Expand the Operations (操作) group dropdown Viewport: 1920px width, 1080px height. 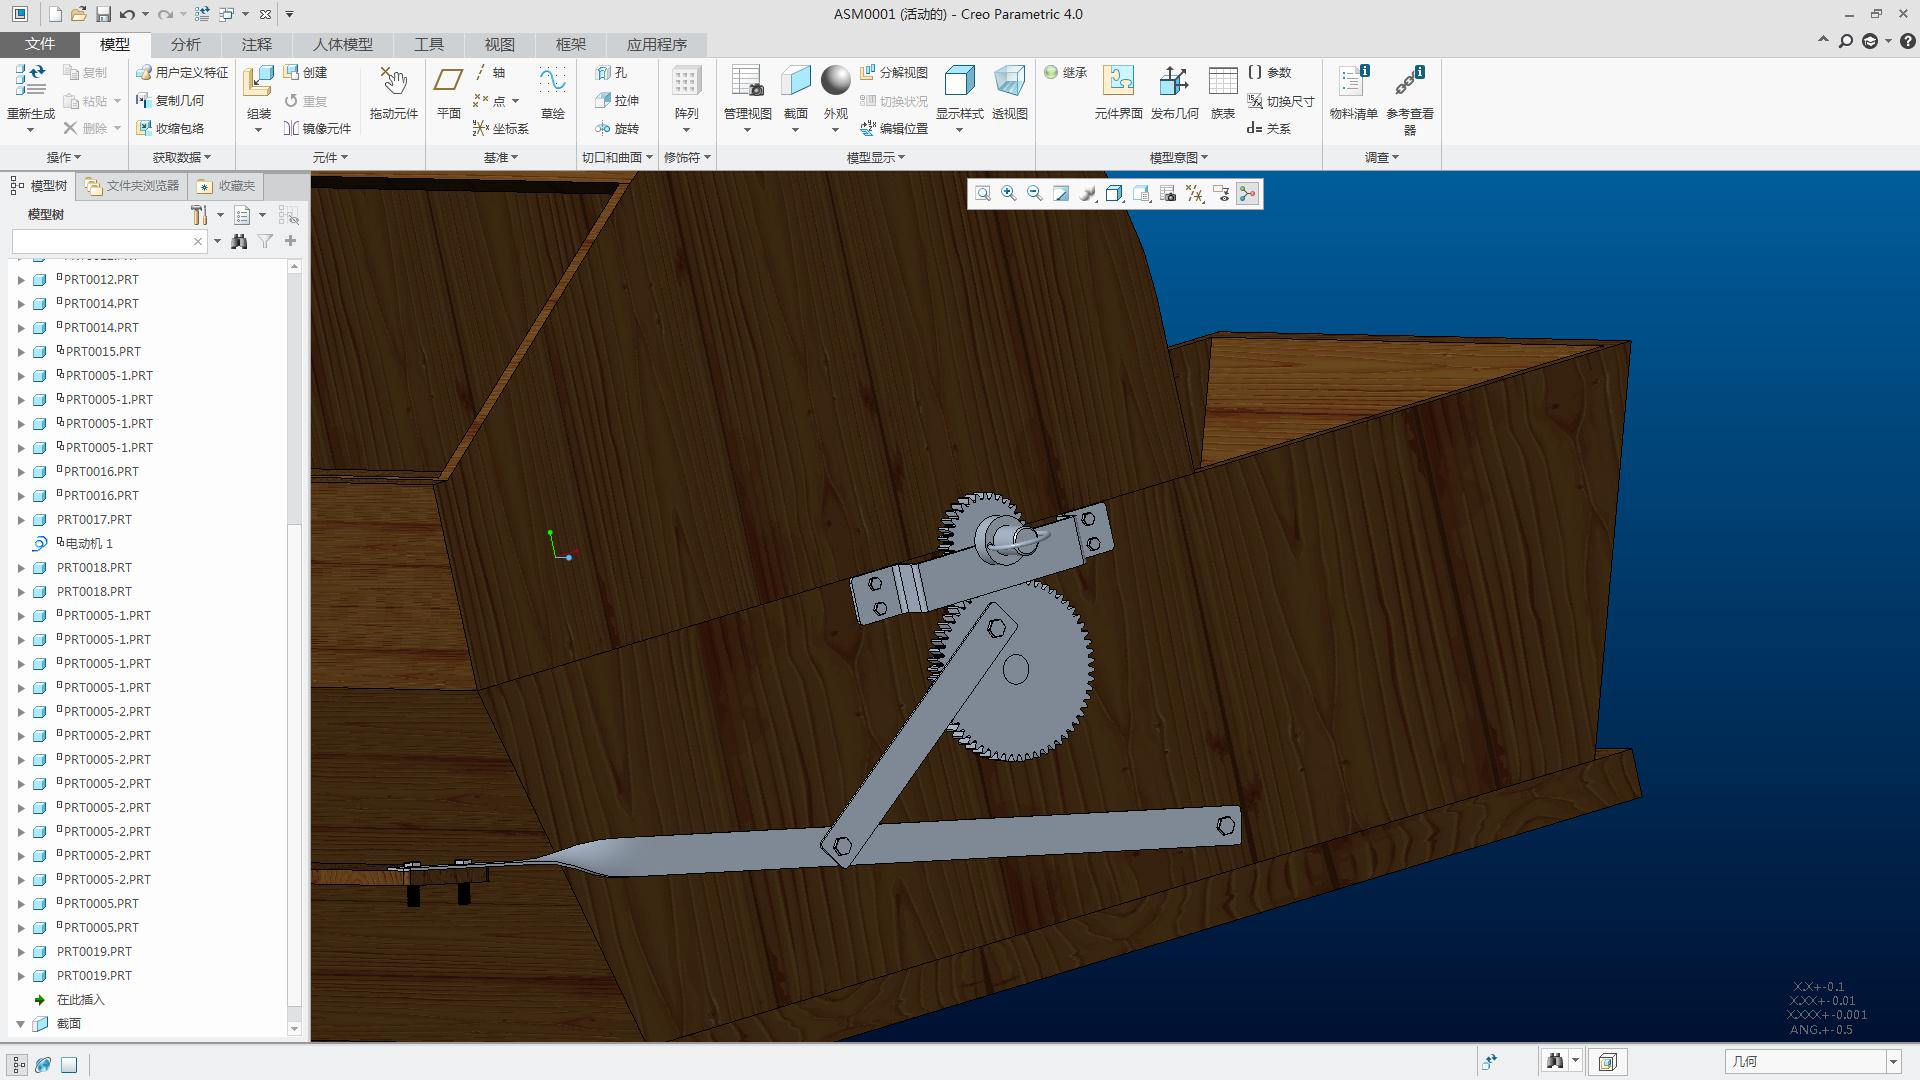pyautogui.click(x=64, y=157)
